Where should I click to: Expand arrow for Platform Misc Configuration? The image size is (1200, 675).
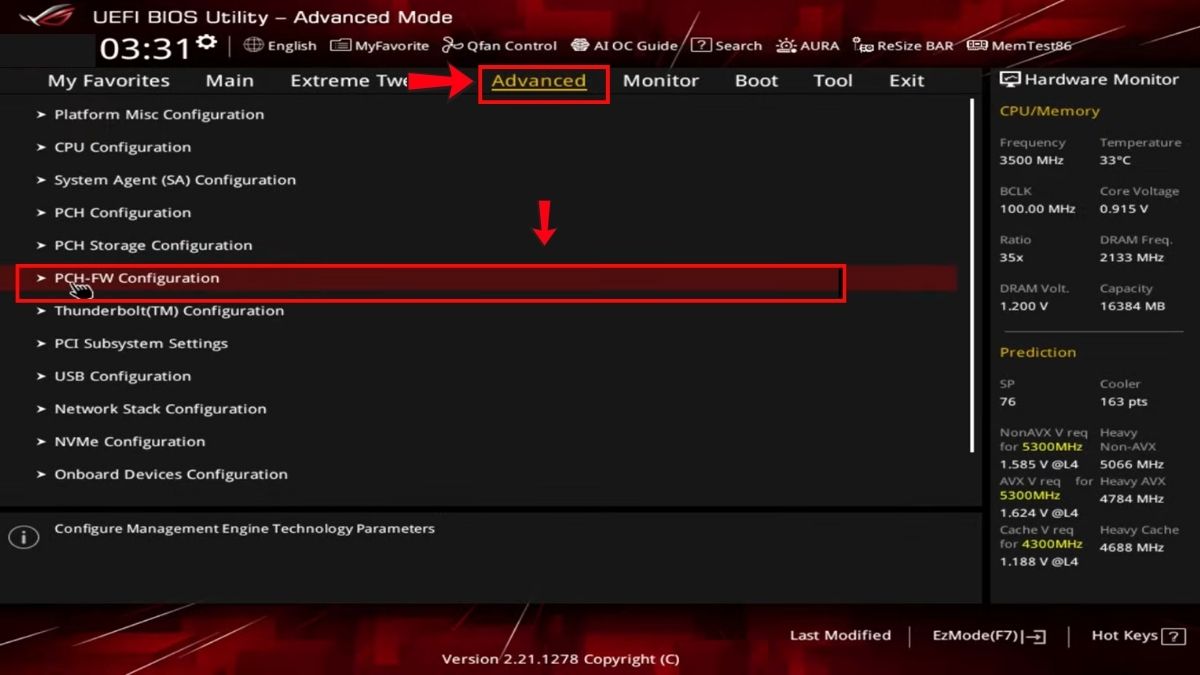[41, 115]
